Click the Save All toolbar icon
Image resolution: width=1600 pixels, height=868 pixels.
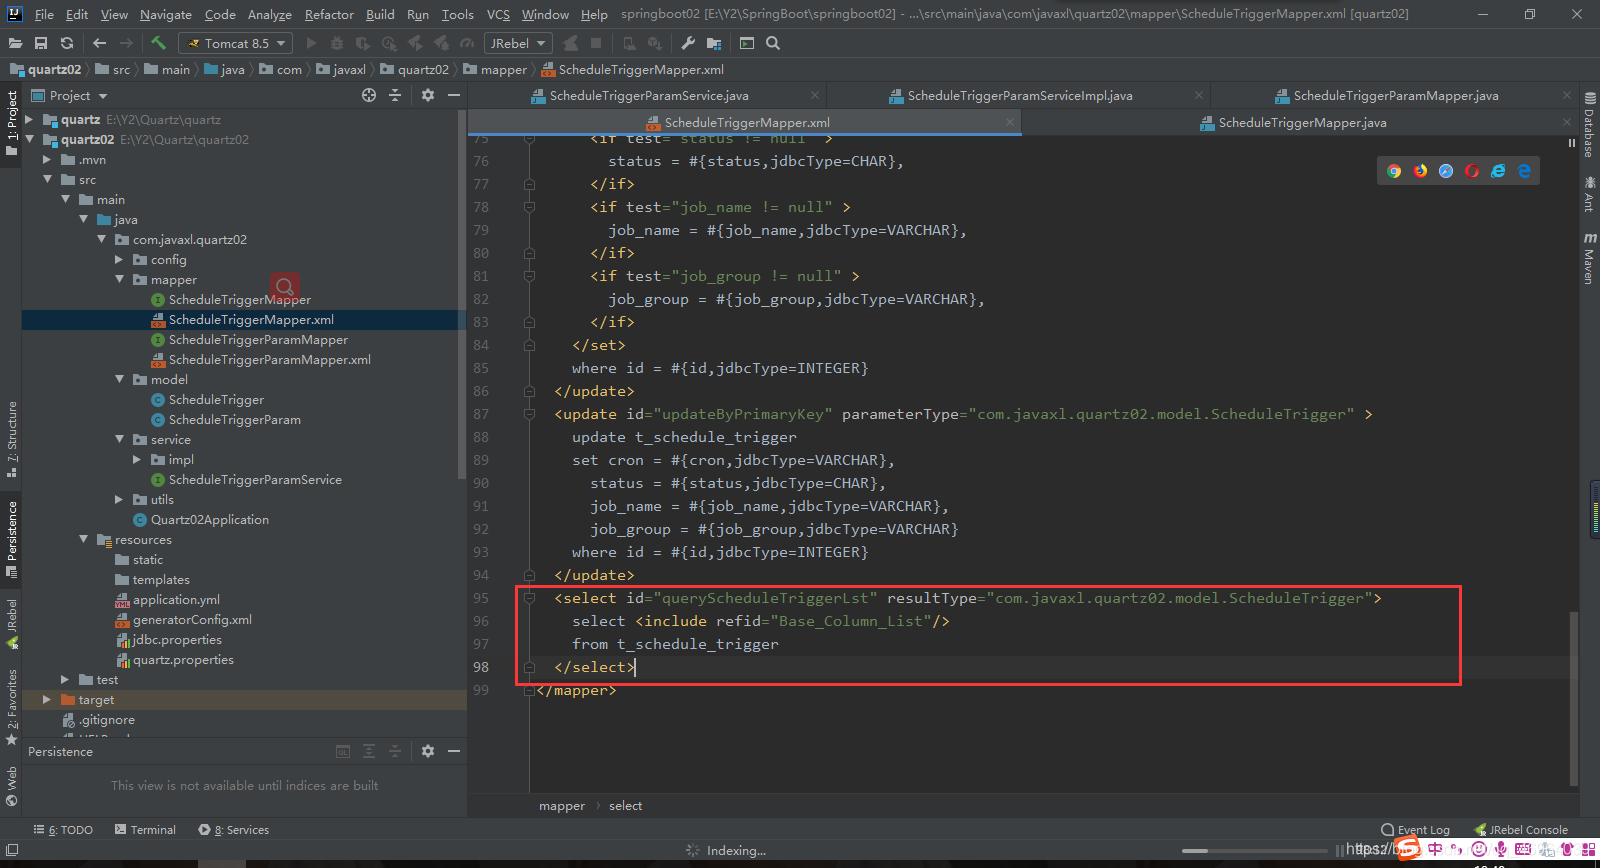41,43
